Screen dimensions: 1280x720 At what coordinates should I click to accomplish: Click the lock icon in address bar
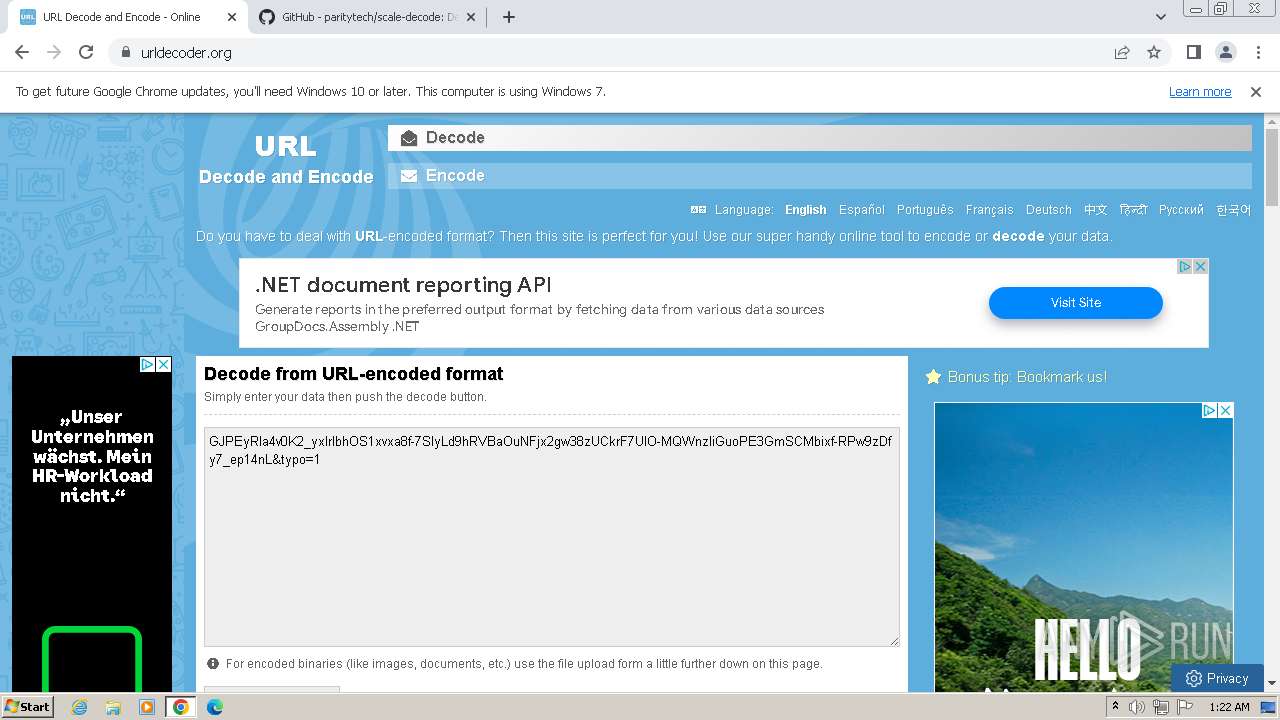tap(125, 52)
